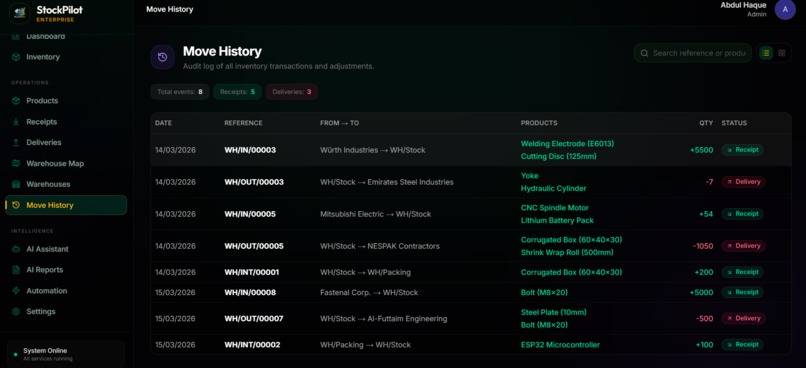Select Move History in the sidebar
Viewport: 806px width, 368px height.
(66, 205)
